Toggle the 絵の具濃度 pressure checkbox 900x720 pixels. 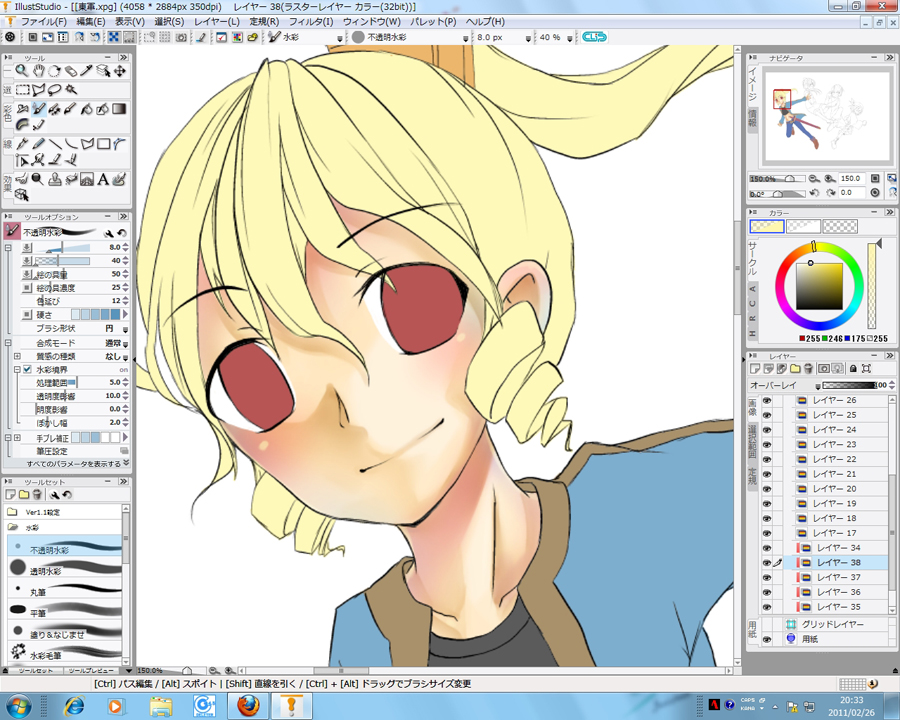point(27,287)
